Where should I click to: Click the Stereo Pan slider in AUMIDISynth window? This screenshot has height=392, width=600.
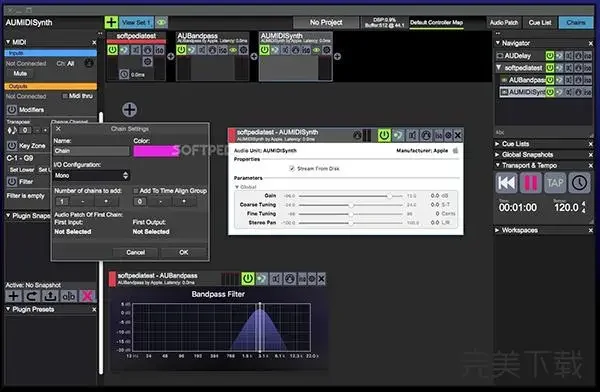click(350, 223)
